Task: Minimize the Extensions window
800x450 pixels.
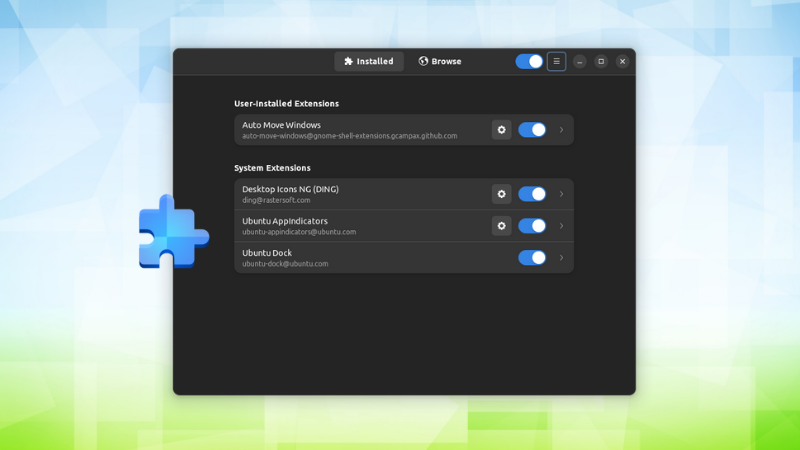Action: click(580, 62)
